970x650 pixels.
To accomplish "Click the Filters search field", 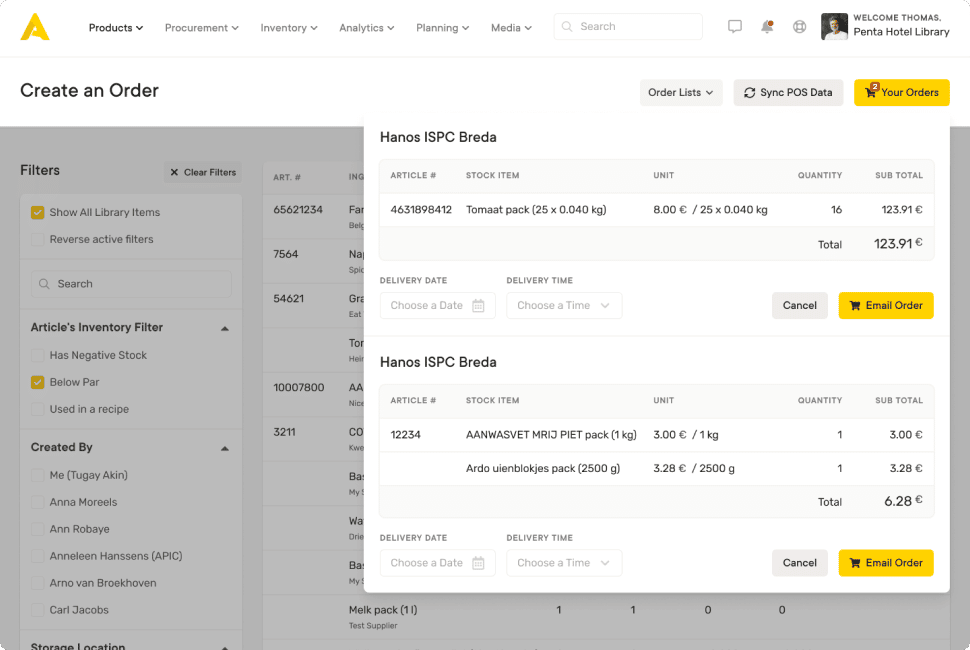I will pyautogui.click(x=131, y=284).
